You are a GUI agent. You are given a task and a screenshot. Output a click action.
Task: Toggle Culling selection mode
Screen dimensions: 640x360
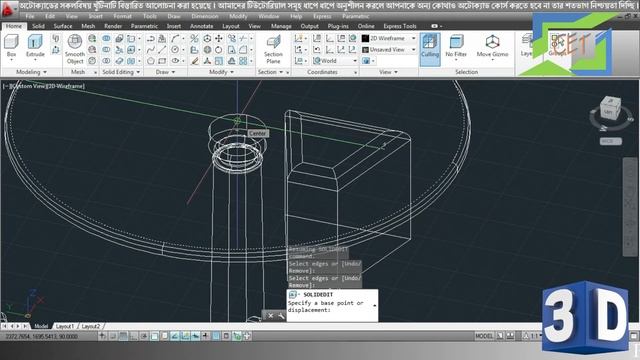[x=430, y=49]
